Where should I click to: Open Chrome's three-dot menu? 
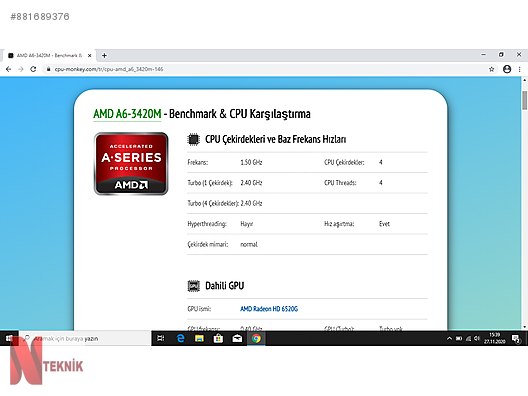click(520, 69)
